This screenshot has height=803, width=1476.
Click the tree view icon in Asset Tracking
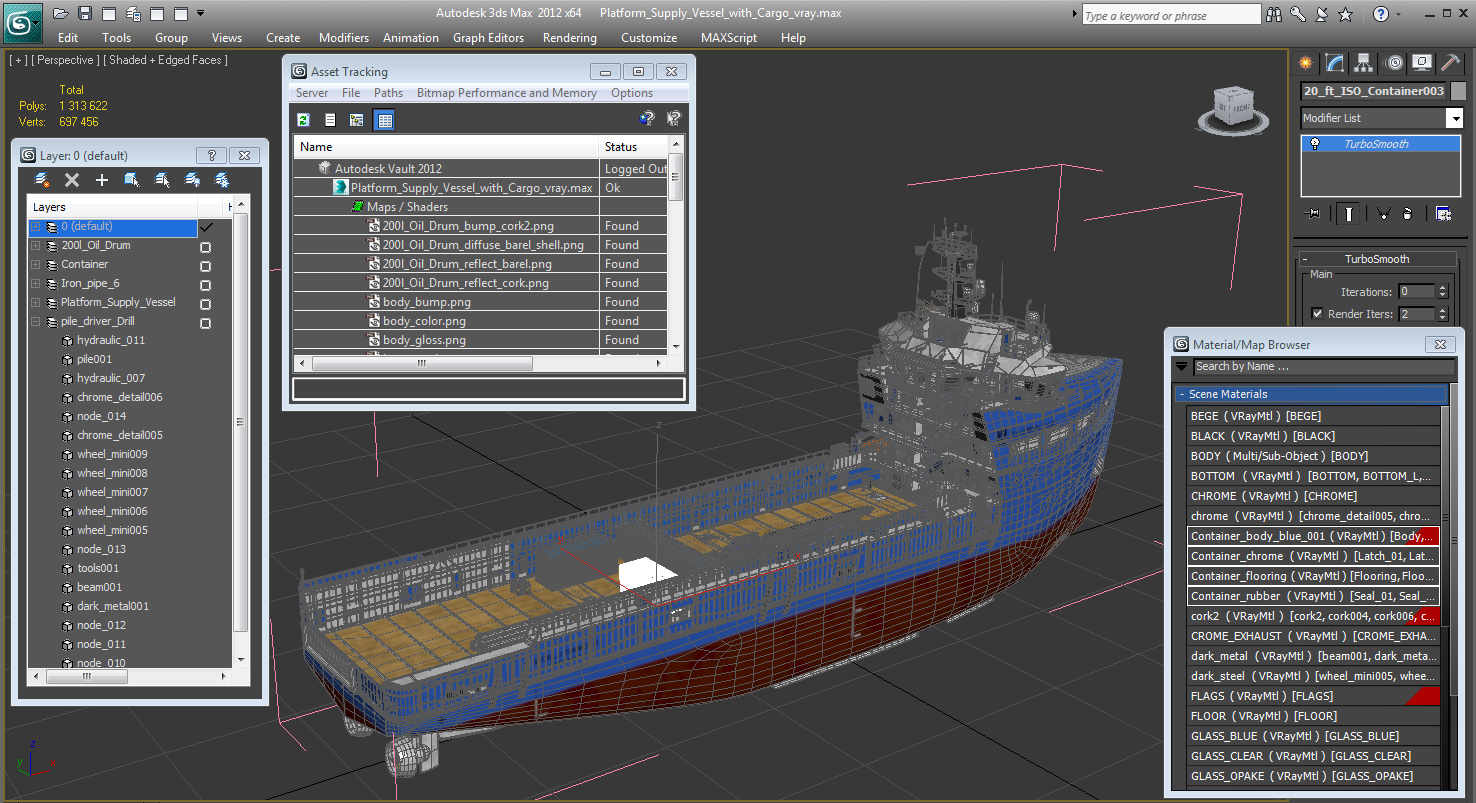coord(356,120)
